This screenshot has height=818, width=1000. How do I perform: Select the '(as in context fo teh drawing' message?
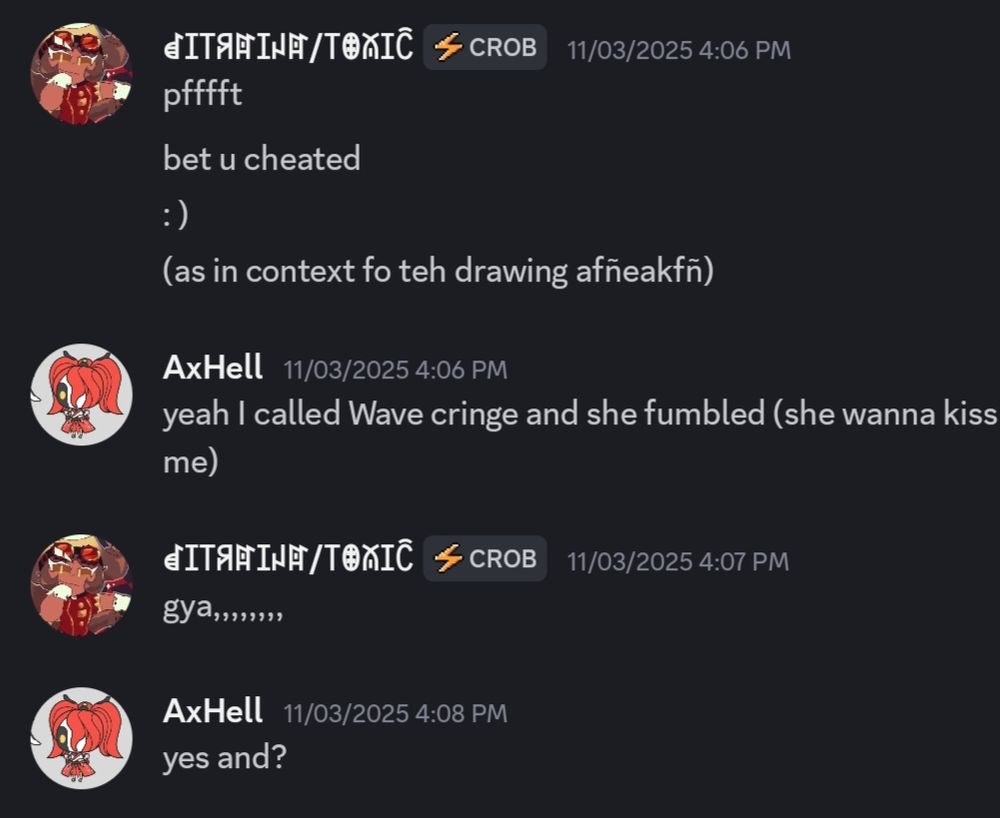point(438,271)
